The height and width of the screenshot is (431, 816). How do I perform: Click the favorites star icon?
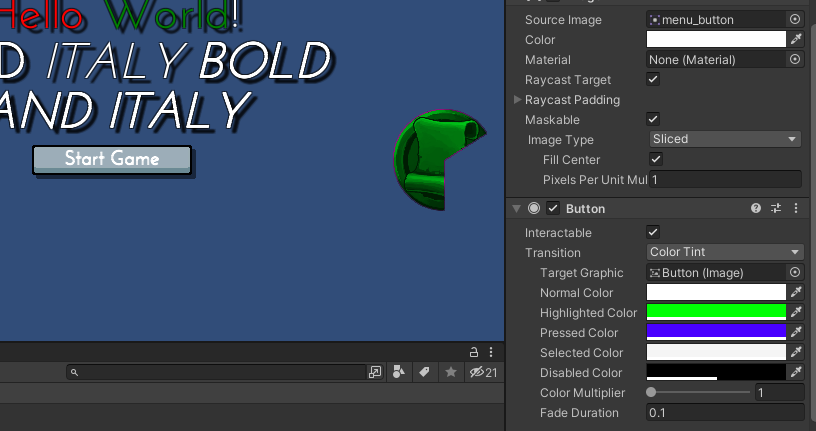coord(451,372)
